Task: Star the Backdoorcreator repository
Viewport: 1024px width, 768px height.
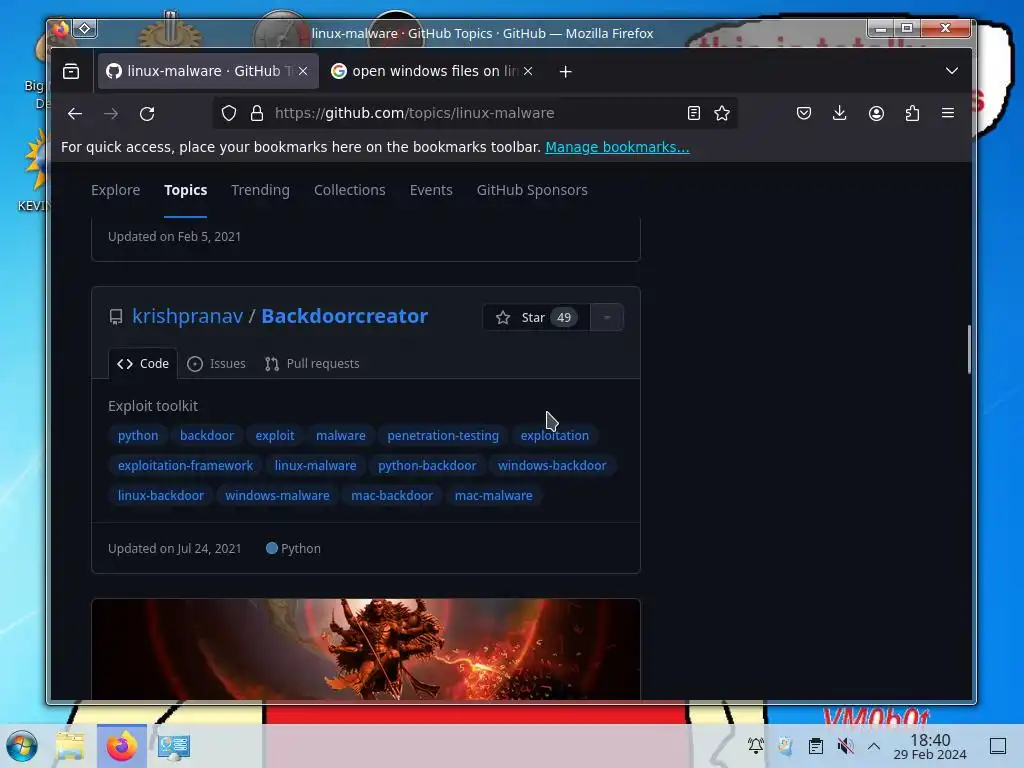Action: click(536, 317)
